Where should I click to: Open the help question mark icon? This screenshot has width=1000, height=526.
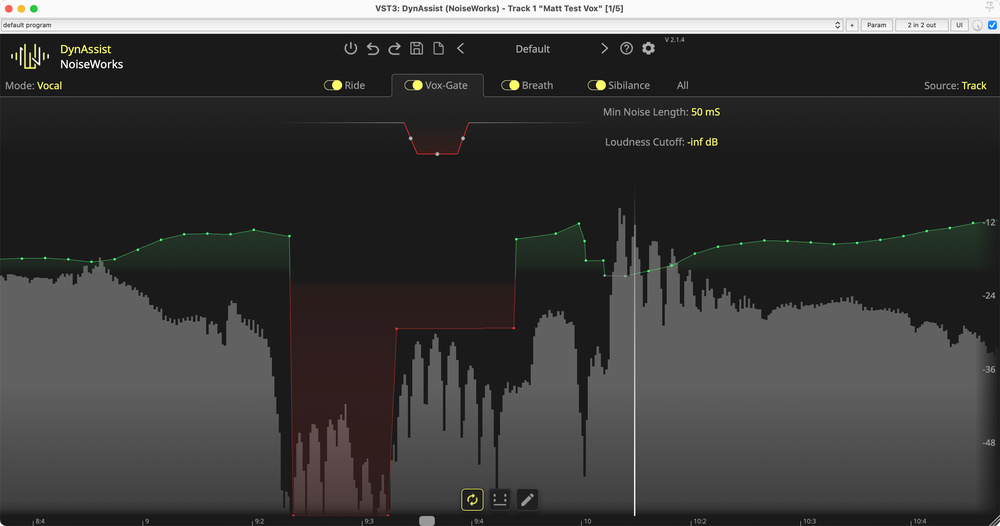point(626,49)
